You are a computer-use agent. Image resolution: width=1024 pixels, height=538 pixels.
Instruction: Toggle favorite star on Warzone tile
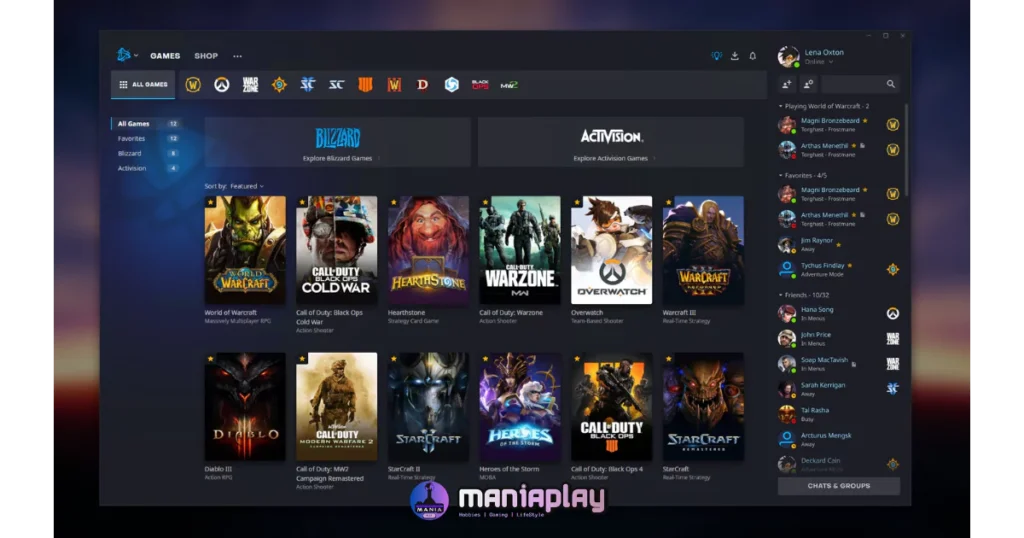tap(485, 202)
